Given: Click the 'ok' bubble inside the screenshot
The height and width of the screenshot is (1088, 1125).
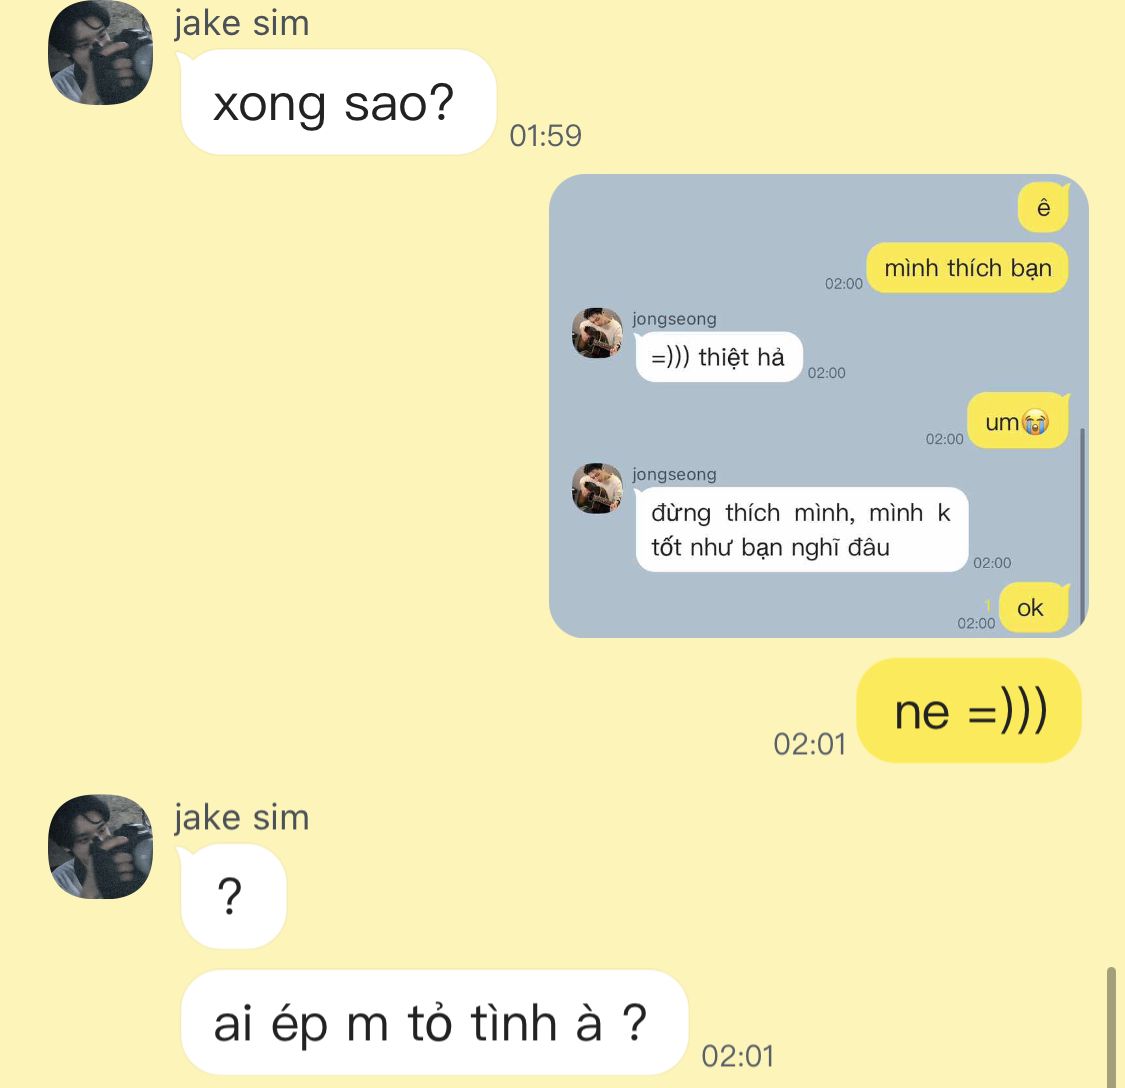Looking at the screenshot, I should pyautogui.click(x=1033, y=608).
